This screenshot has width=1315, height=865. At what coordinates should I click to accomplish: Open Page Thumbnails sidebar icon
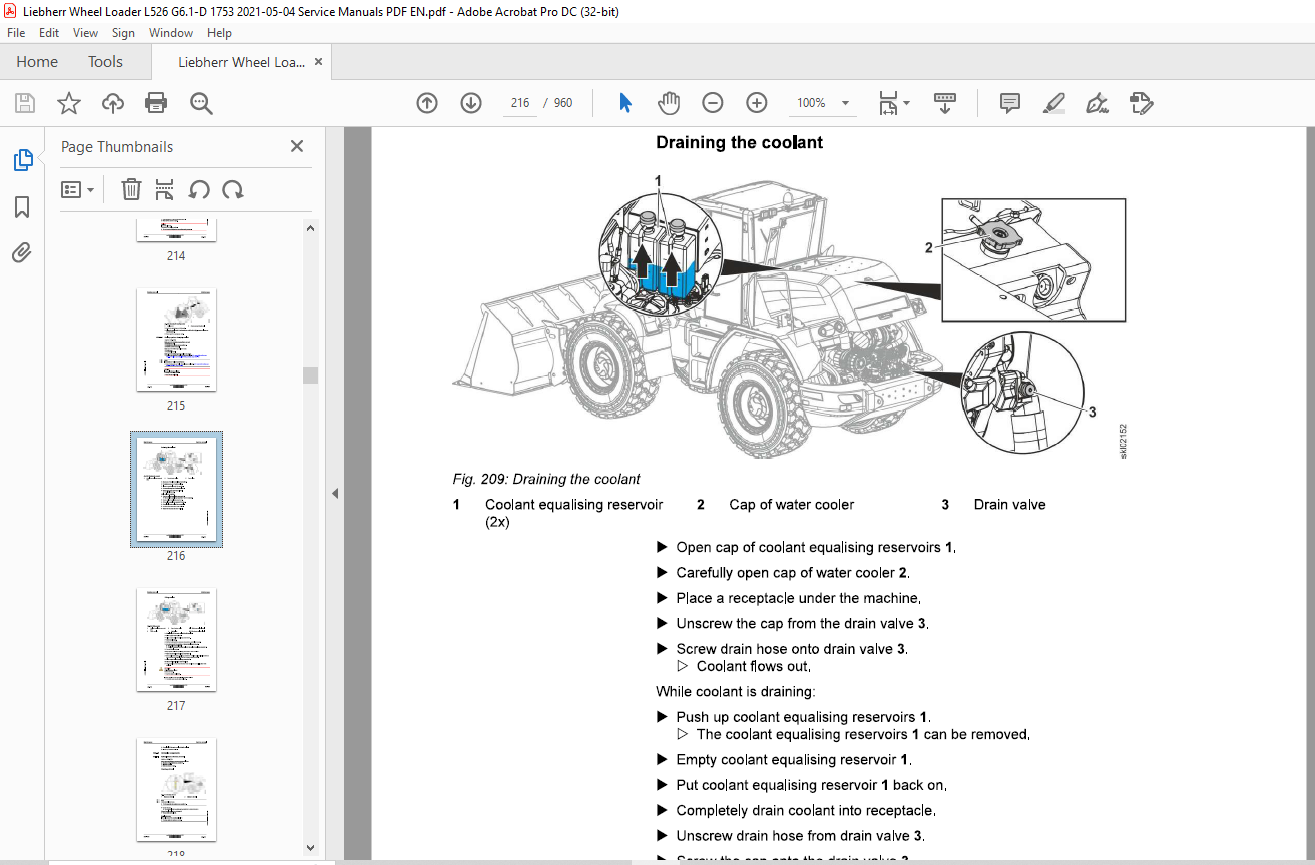pyautogui.click(x=22, y=160)
